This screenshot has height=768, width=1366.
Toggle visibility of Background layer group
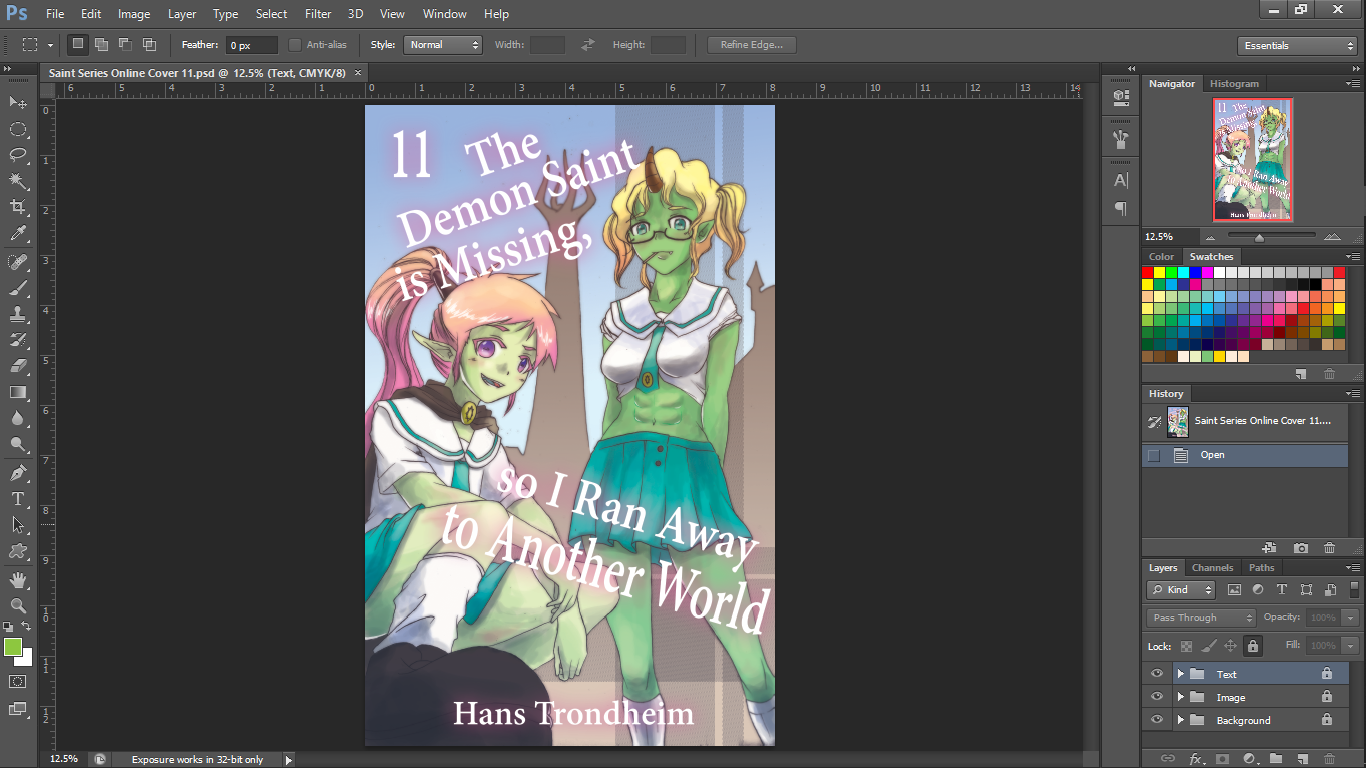click(x=1157, y=720)
